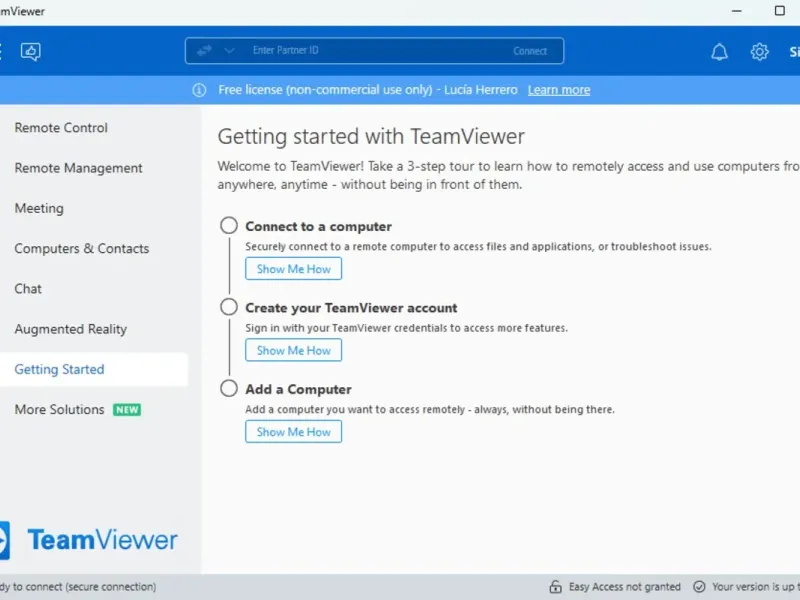The width and height of the screenshot is (800, 600).
Task: Expand the connection mode dropdown chevron
Action: [x=229, y=51]
